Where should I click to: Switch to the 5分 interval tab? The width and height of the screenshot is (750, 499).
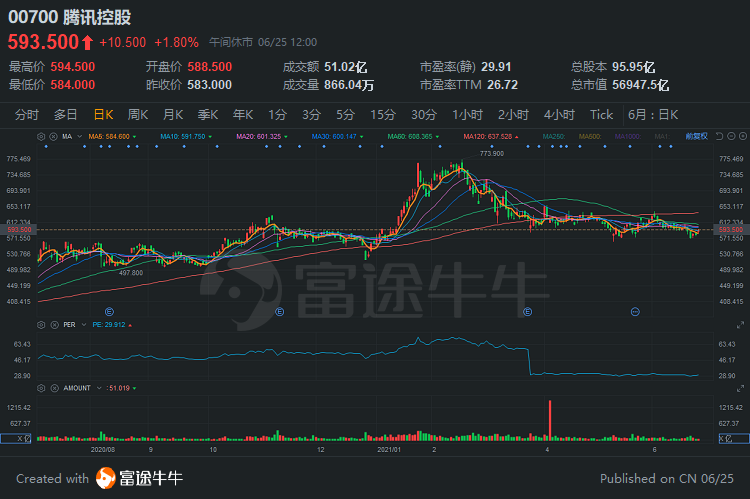click(345, 115)
